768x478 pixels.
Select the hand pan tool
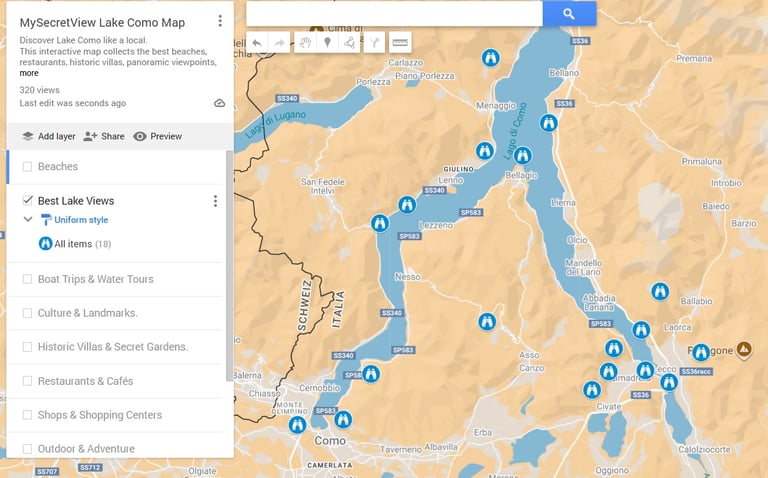(x=305, y=43)
